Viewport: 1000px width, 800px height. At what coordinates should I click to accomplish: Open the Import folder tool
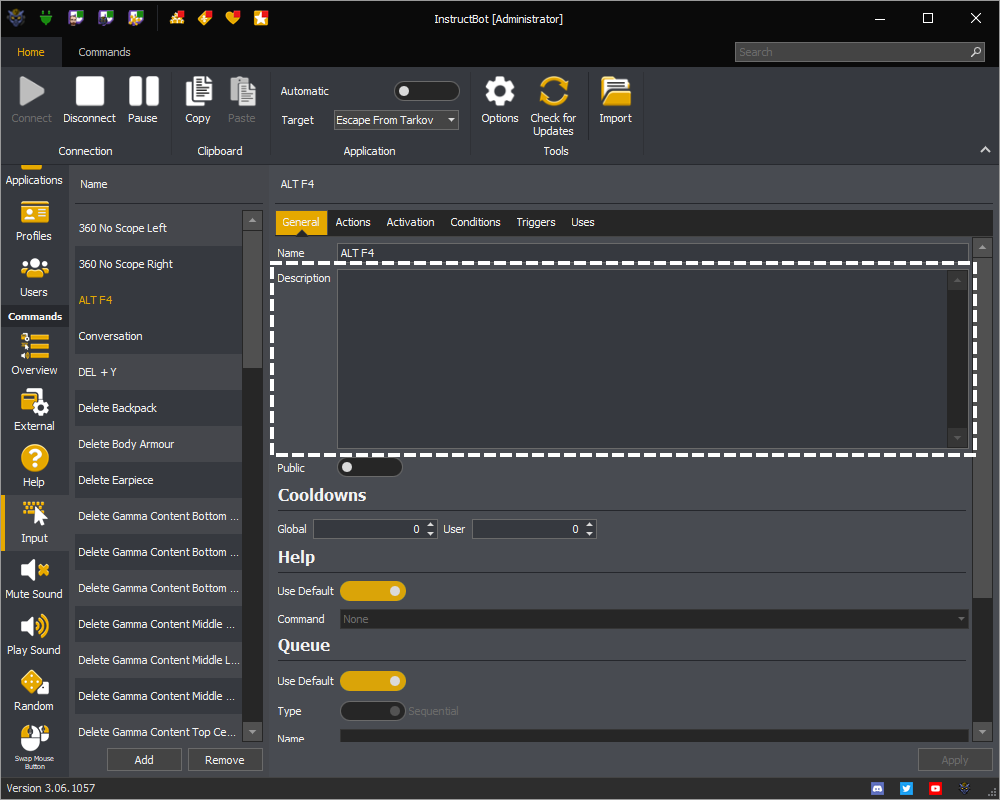coord(615,100)
